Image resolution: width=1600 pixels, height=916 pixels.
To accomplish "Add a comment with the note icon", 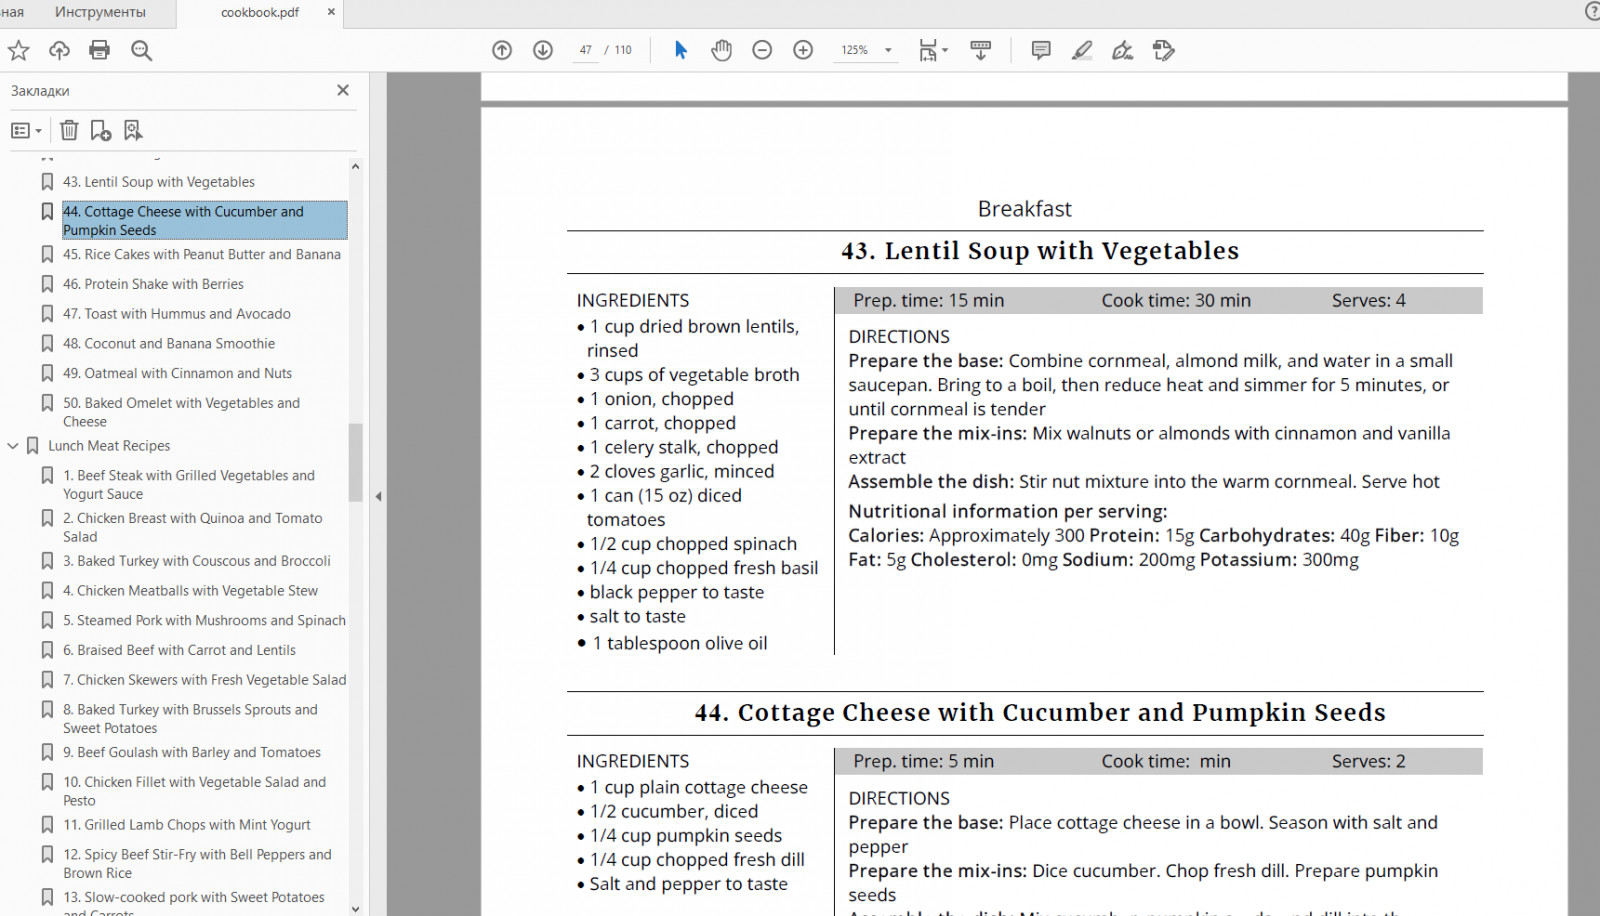I will tap(1041, 50).
